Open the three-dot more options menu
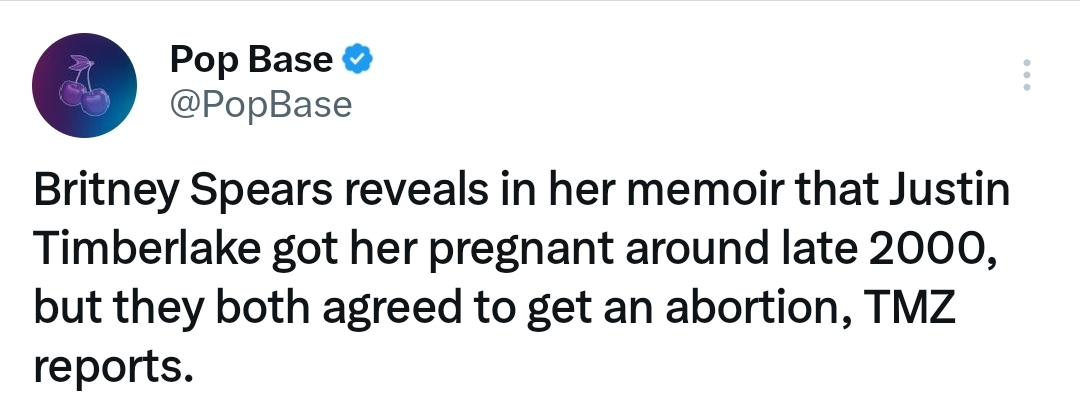 (x=1026, y=76)
